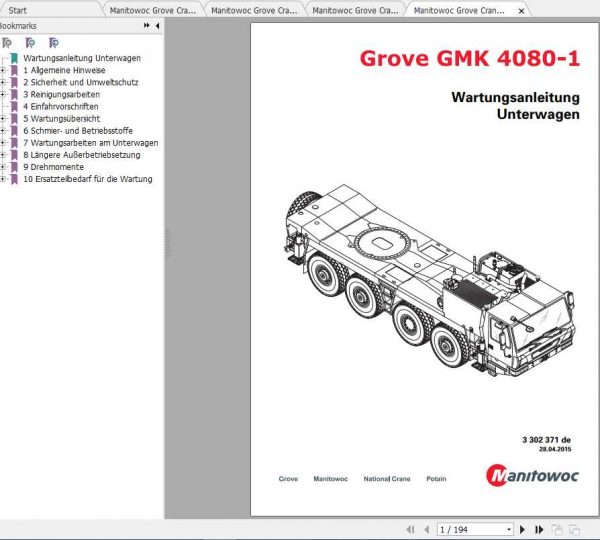Open bookmark 10 Ersatzteilbedarf für die Wartung
The height and width of the screenshot is (540, 600).
point(88,179)
